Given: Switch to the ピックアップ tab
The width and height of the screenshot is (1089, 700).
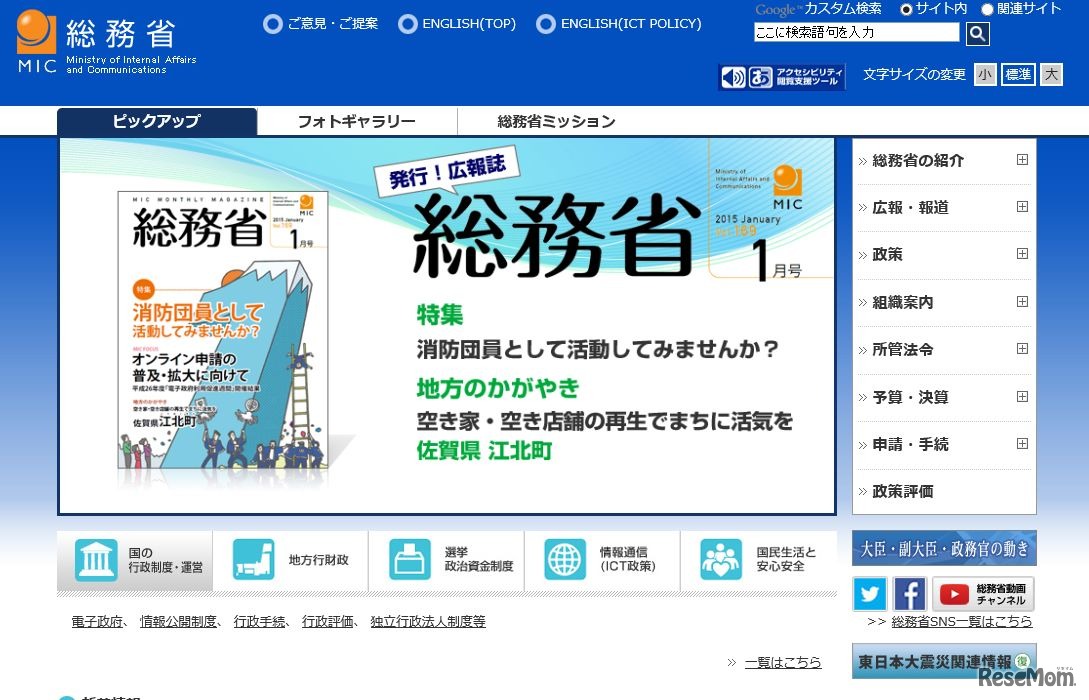Looking at the screenshot, I should coord(157,122).
